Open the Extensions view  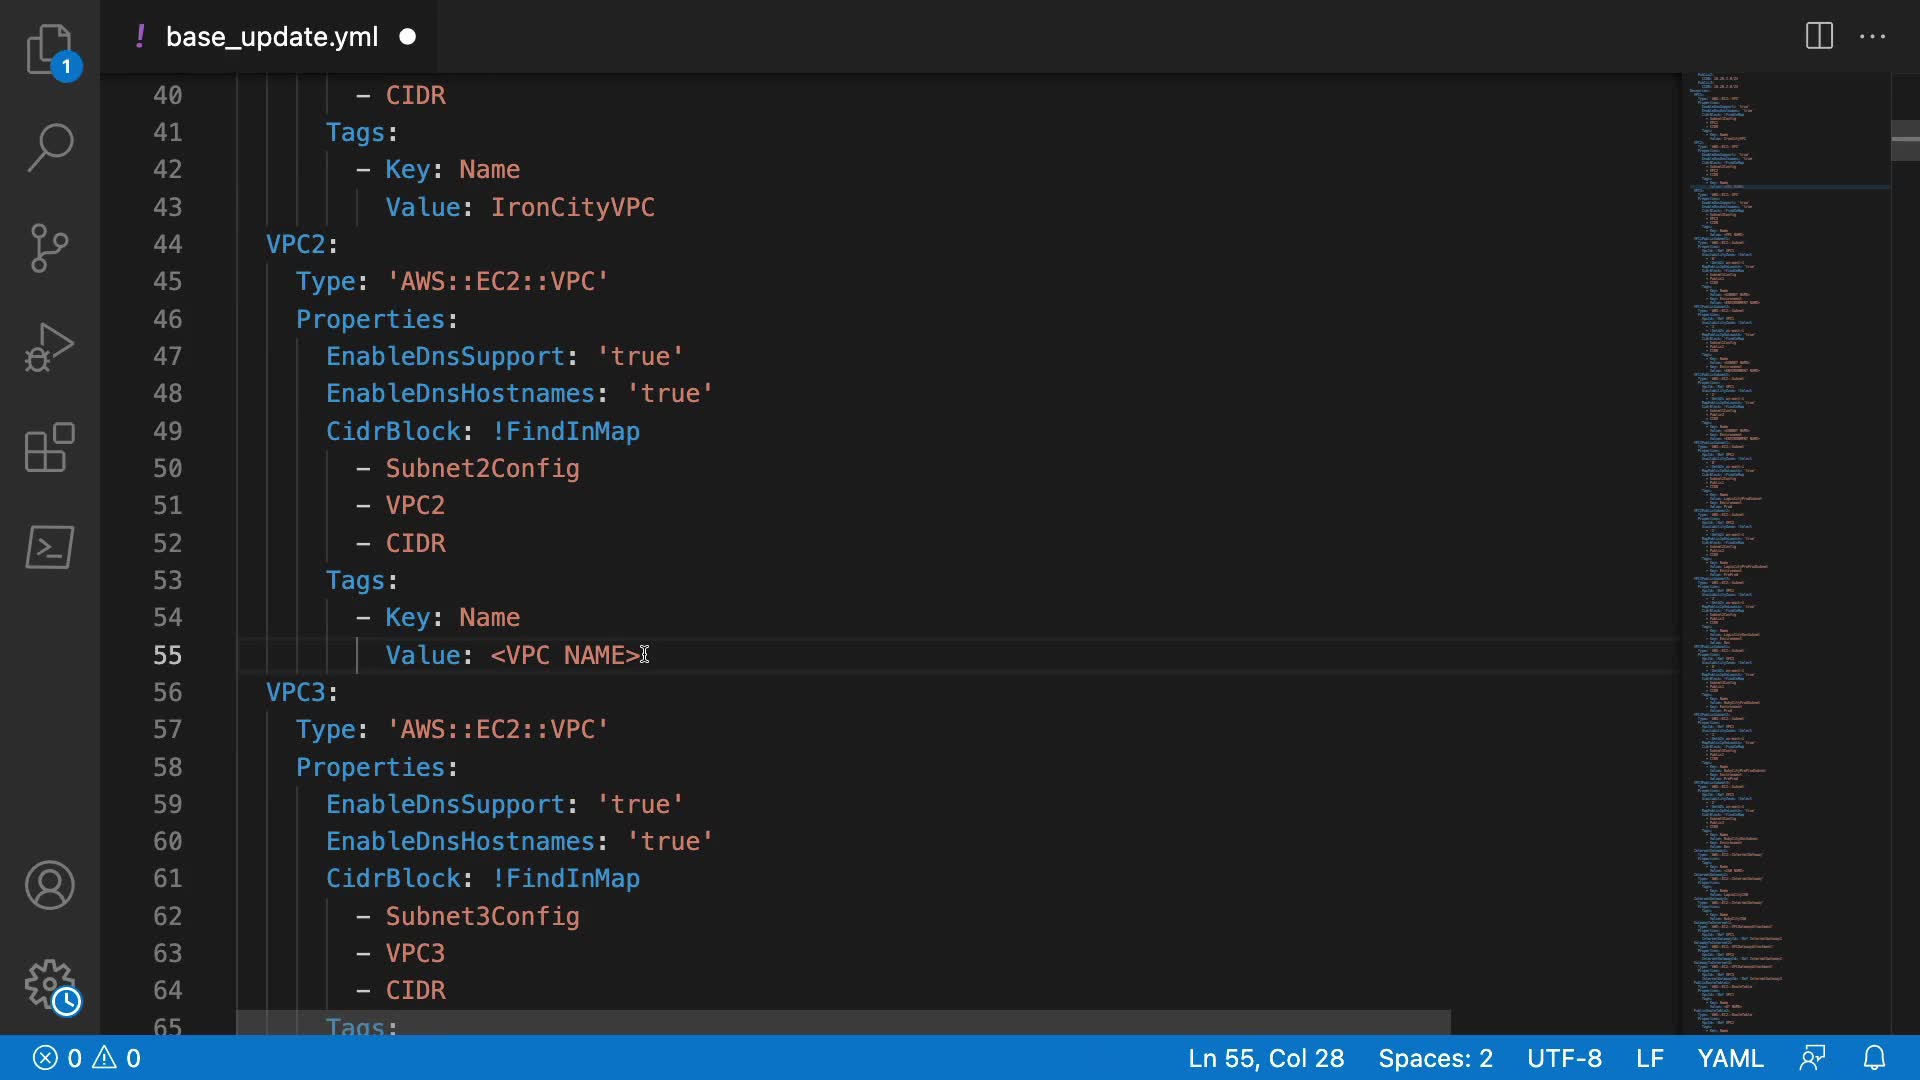point(49,447)
